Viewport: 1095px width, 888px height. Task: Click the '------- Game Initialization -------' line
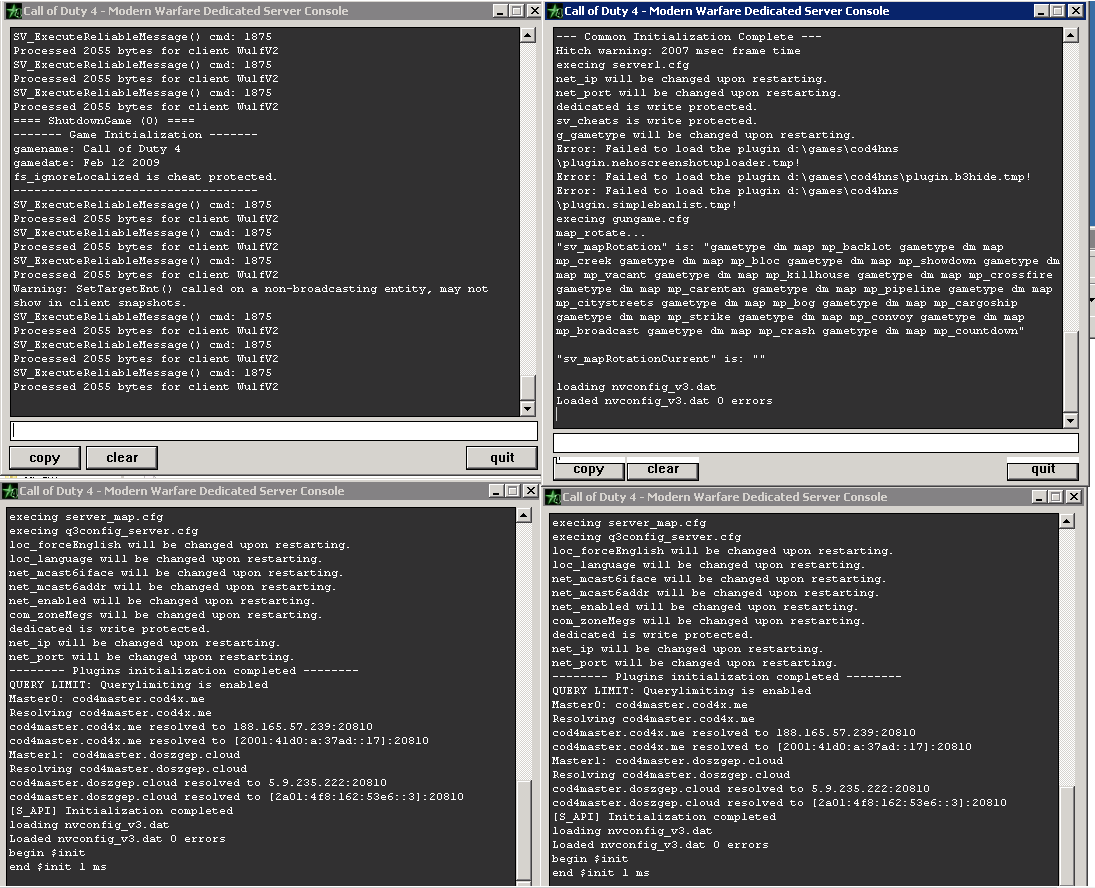point(135,135)
